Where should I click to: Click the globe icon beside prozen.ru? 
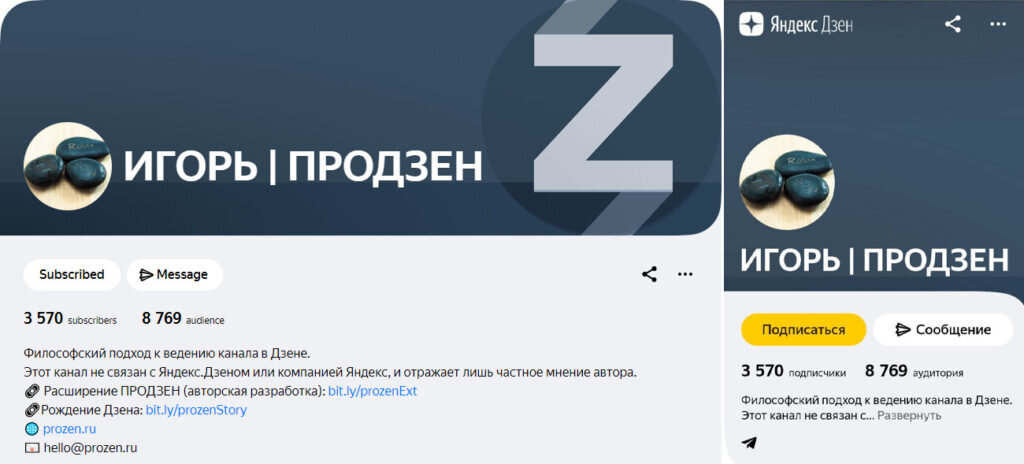pyautogui.click(x=31, y=429)
